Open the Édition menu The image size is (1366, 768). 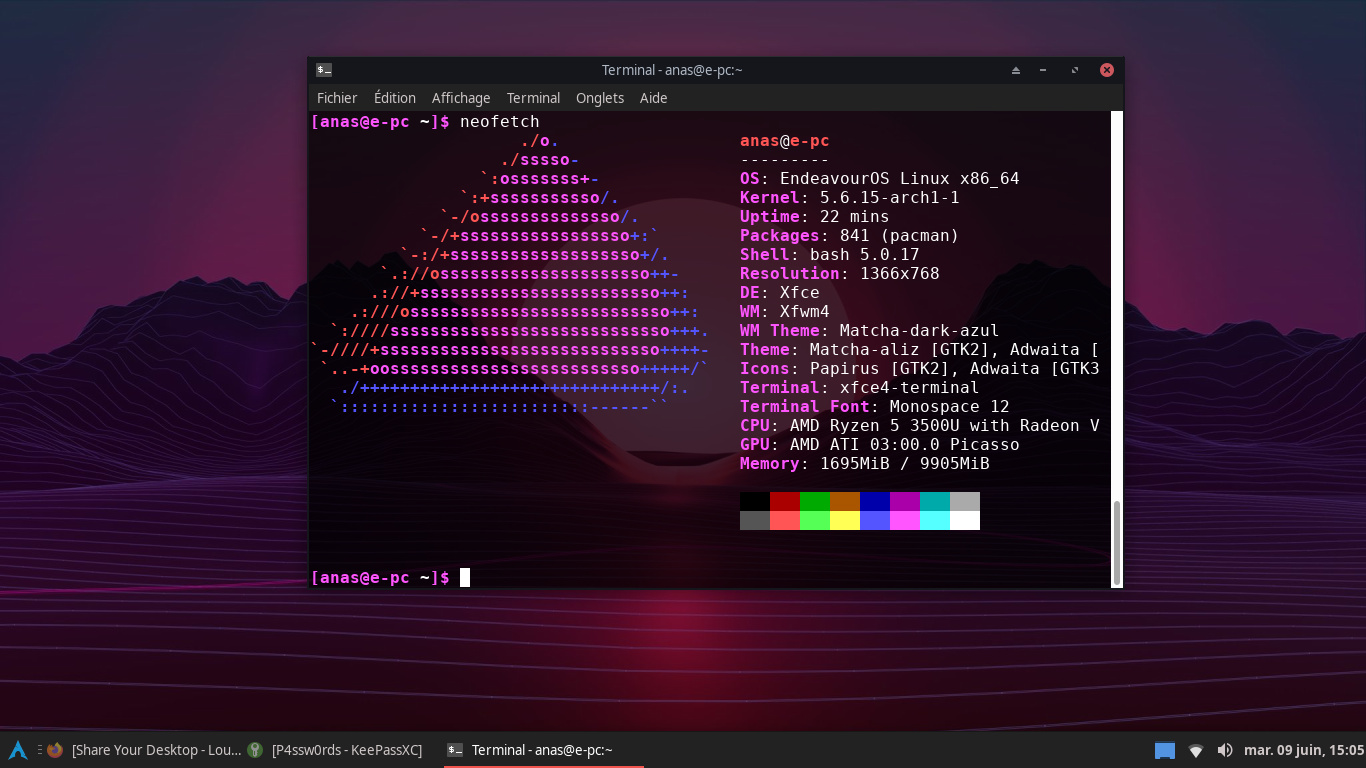point(395,98)
